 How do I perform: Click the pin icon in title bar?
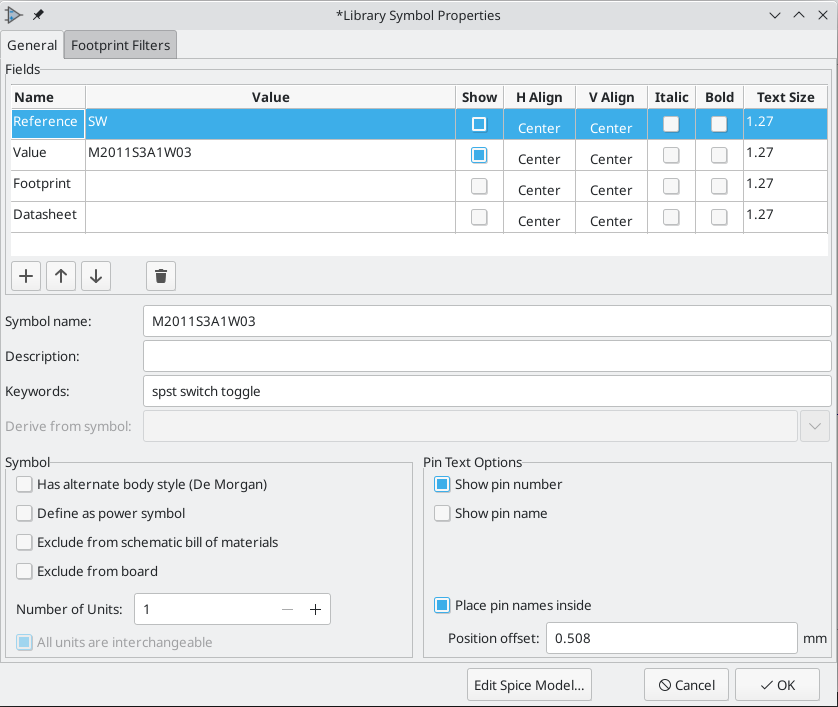[38, 15]
